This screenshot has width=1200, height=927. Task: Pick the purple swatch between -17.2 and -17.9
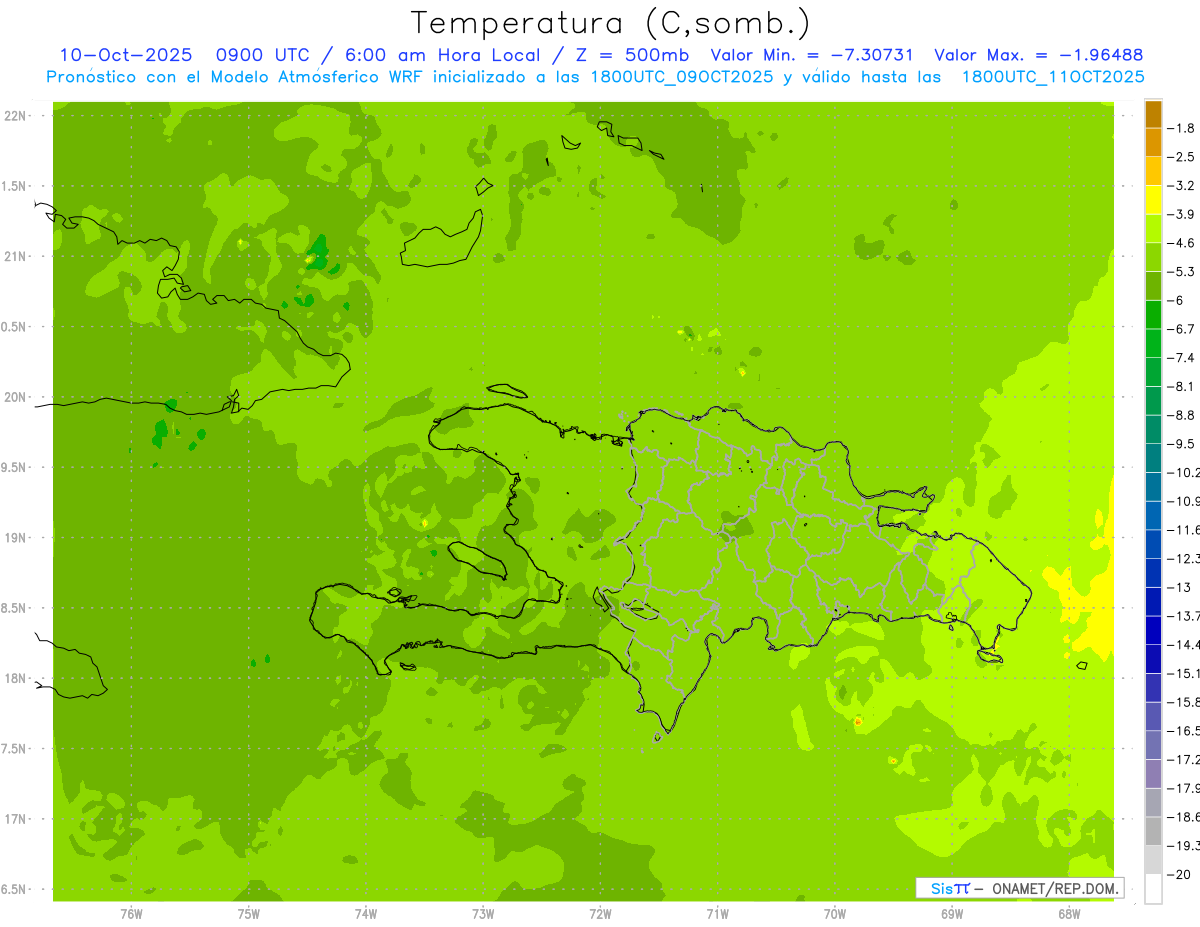point(1153,774)
